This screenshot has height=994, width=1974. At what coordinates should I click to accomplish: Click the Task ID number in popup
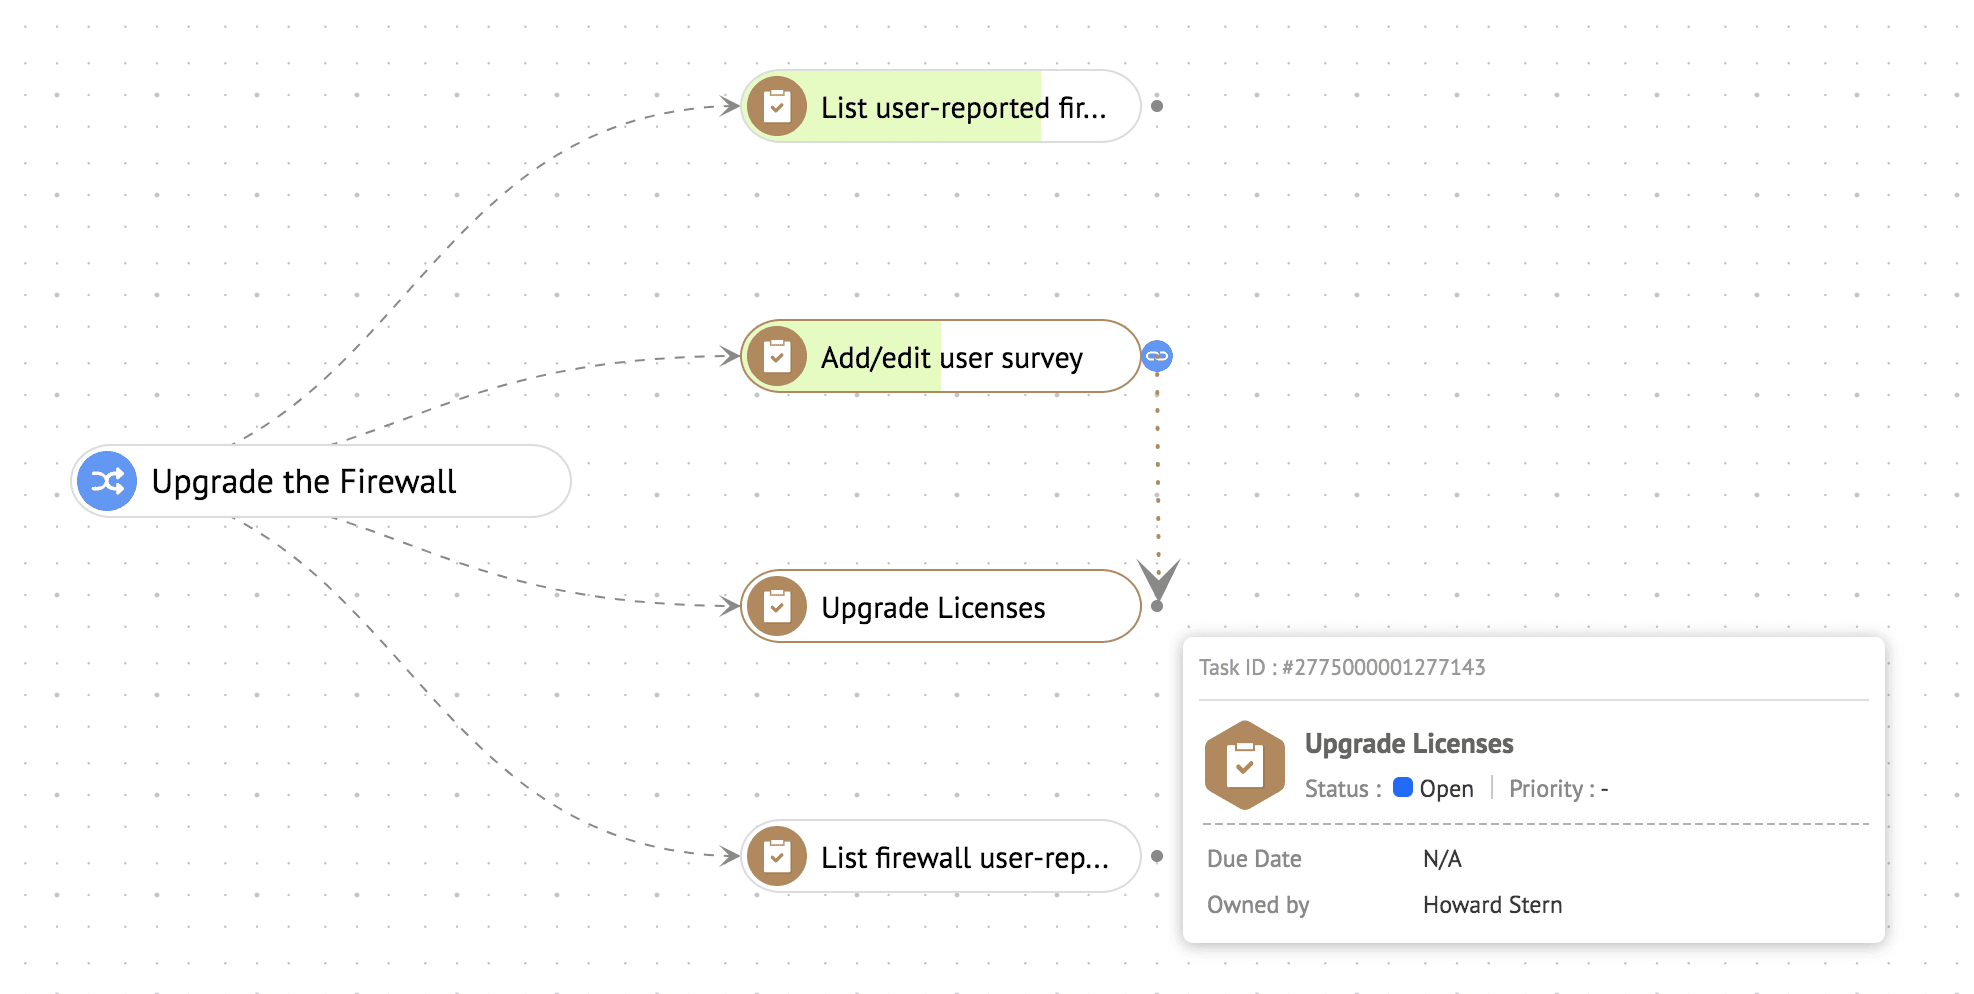tap(1384, 668)
